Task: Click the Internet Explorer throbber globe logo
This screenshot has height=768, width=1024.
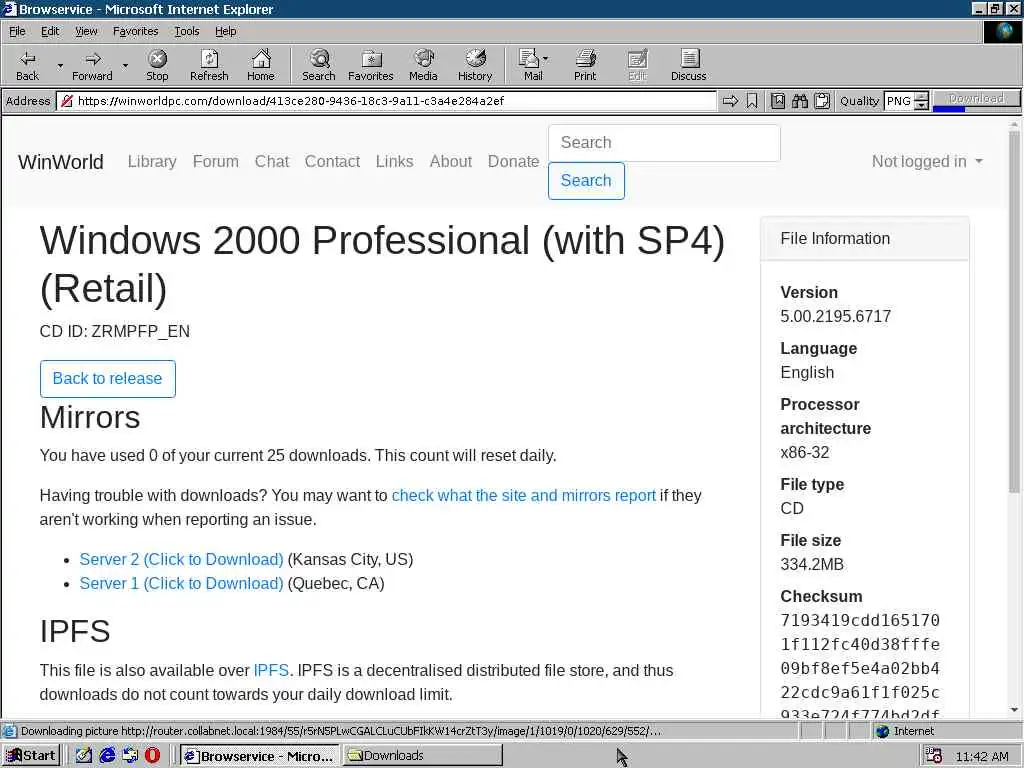Action: click(x=1002, y=31)
